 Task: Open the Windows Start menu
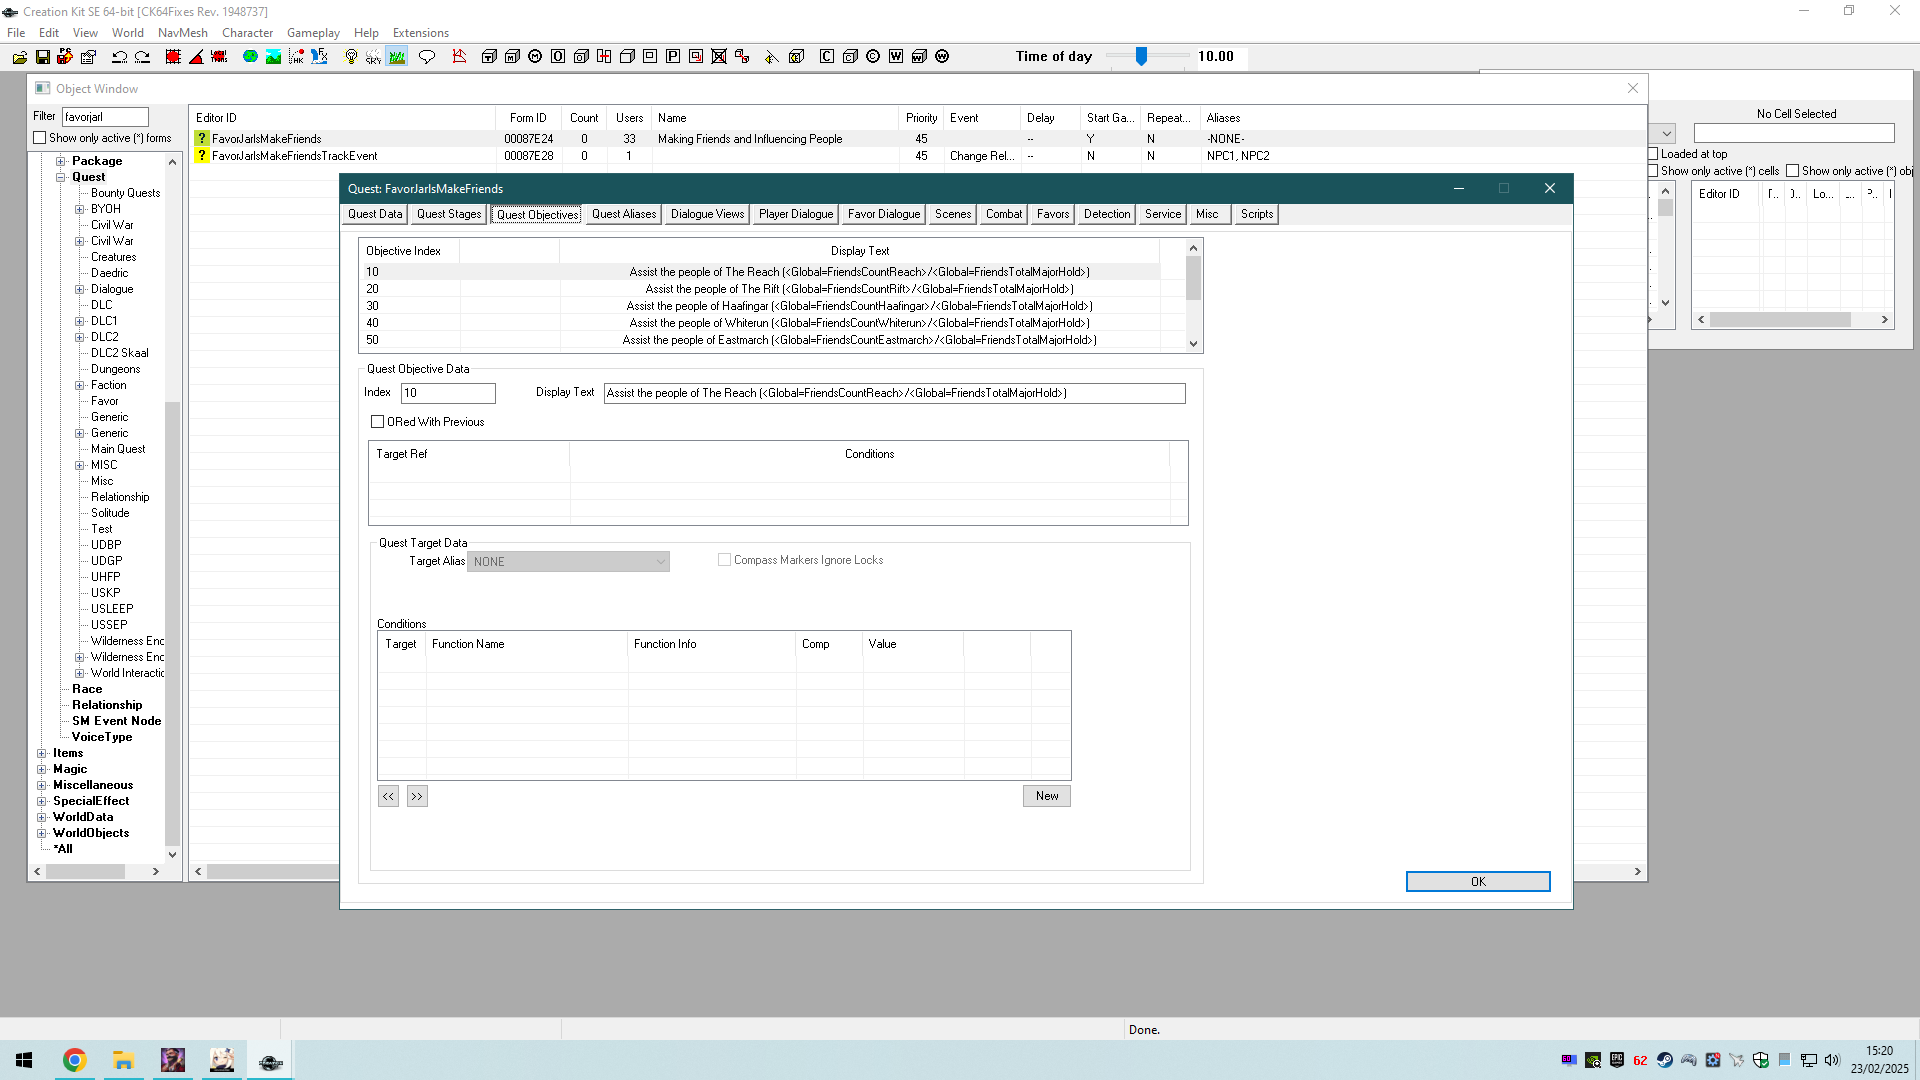click(x=24, y=1060)
